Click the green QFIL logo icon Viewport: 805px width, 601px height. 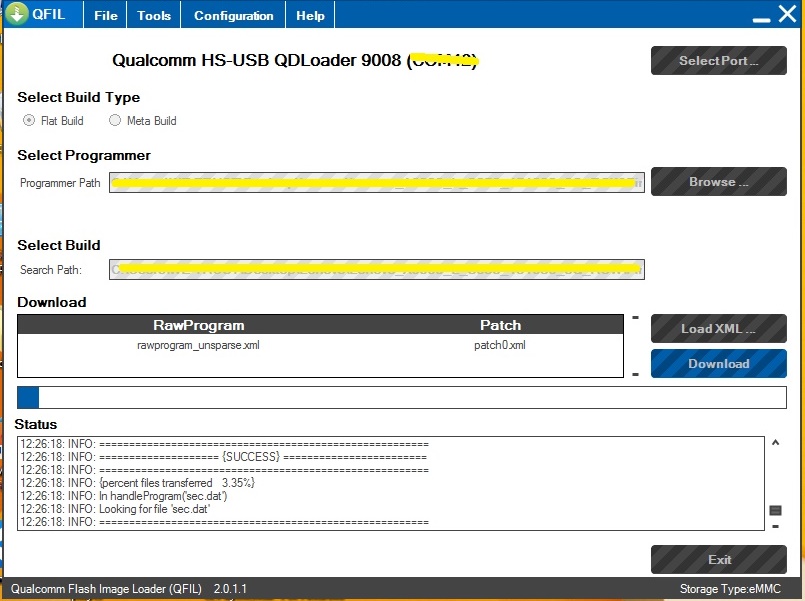point(16,14)
